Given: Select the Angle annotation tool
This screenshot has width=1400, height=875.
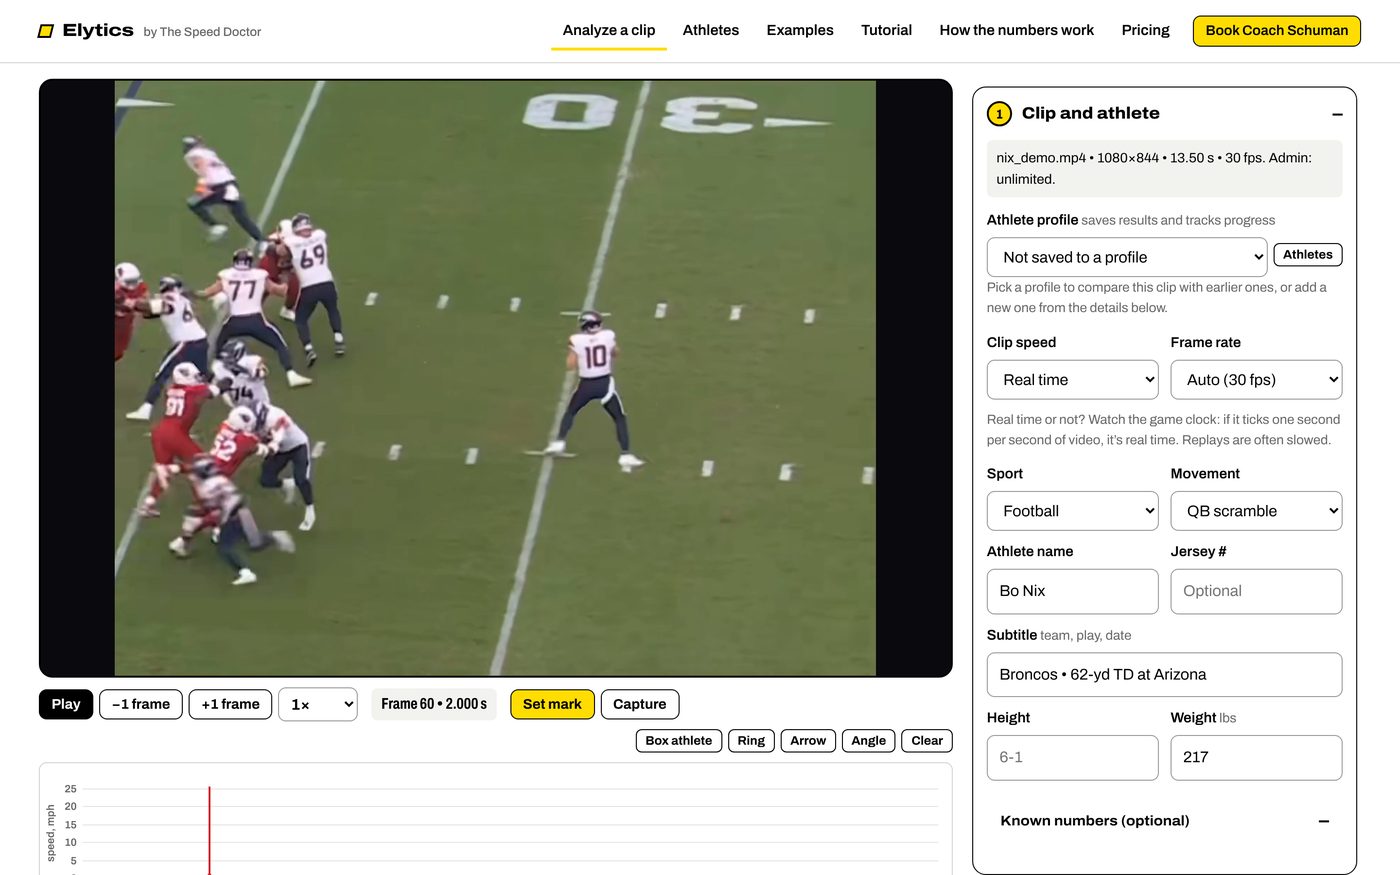Looking at the screenshot, I should click(x=869, y=741).
